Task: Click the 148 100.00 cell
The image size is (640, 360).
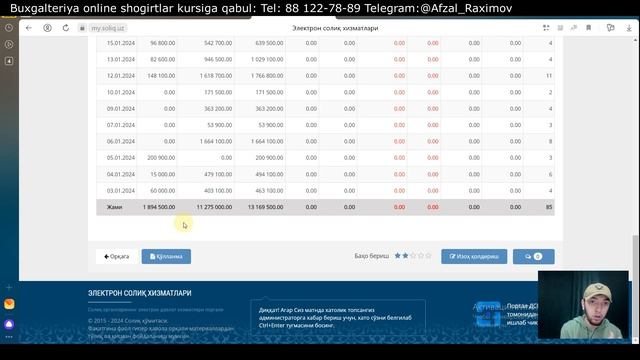Action: 162,76
